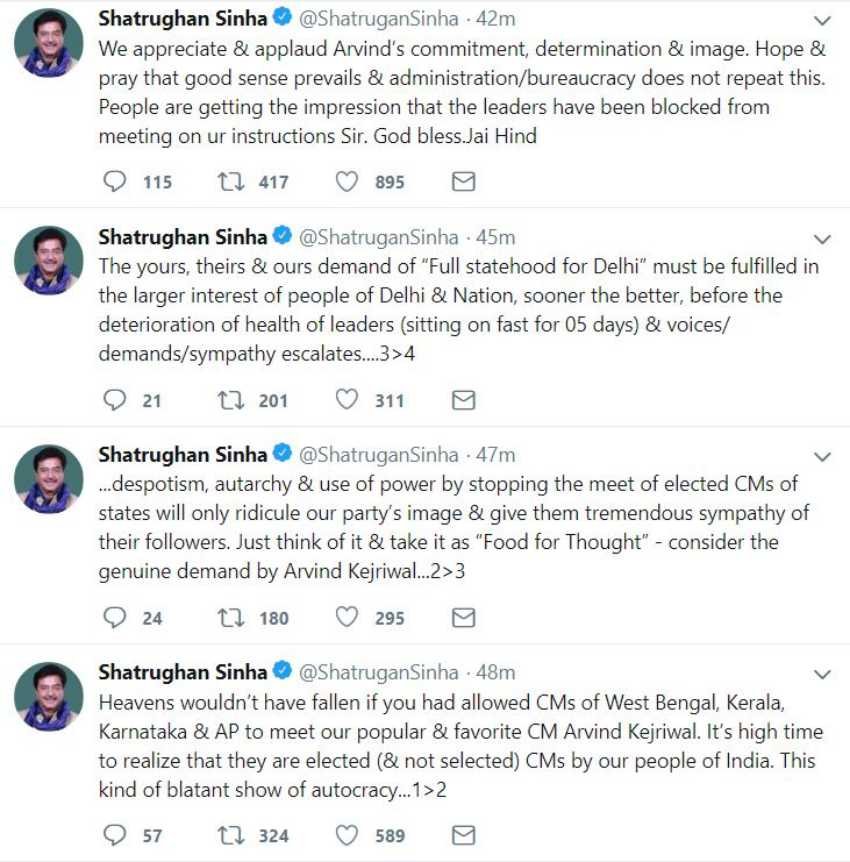
Task: Open profile photo beside the 48m tweet
Action: click(49, 696)
